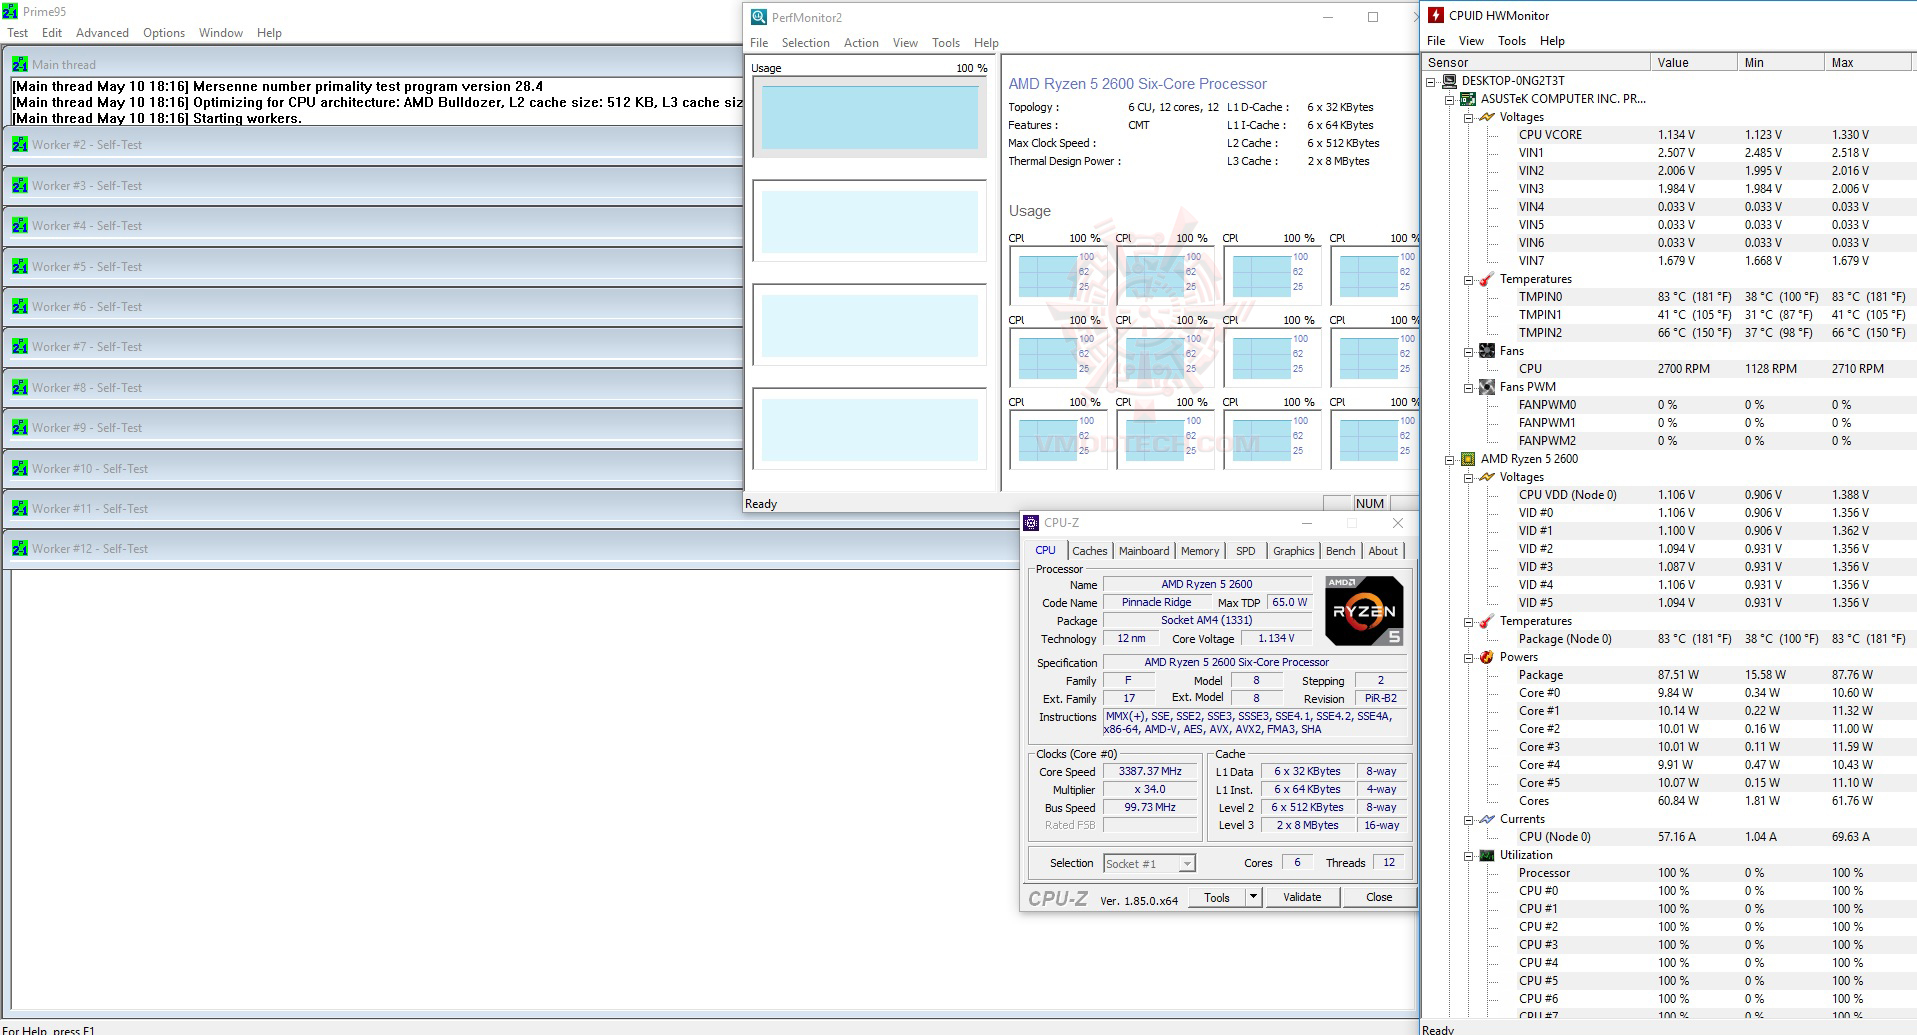
Task: Click the chip icon beside AMD Ryzen 5 2600
Action: [x=1468, y=459]
